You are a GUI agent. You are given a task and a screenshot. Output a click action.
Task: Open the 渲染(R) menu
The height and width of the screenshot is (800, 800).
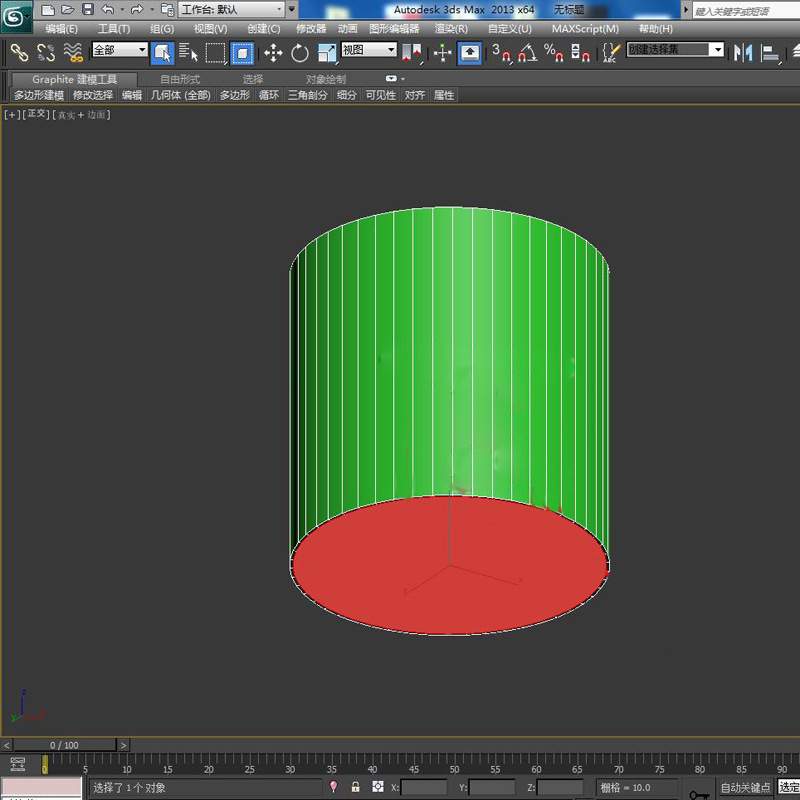click(451, 29)
